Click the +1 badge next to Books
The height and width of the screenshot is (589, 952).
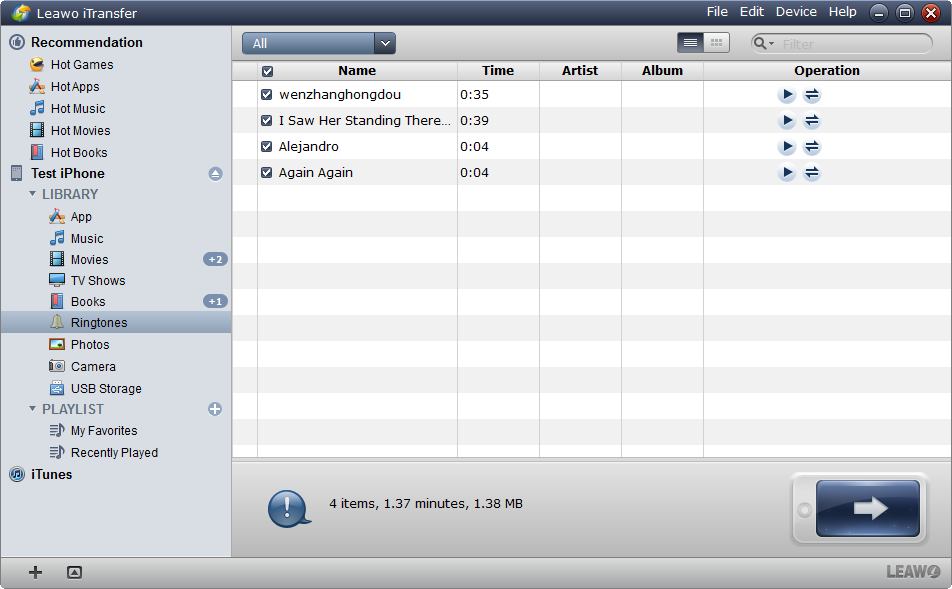215,301
